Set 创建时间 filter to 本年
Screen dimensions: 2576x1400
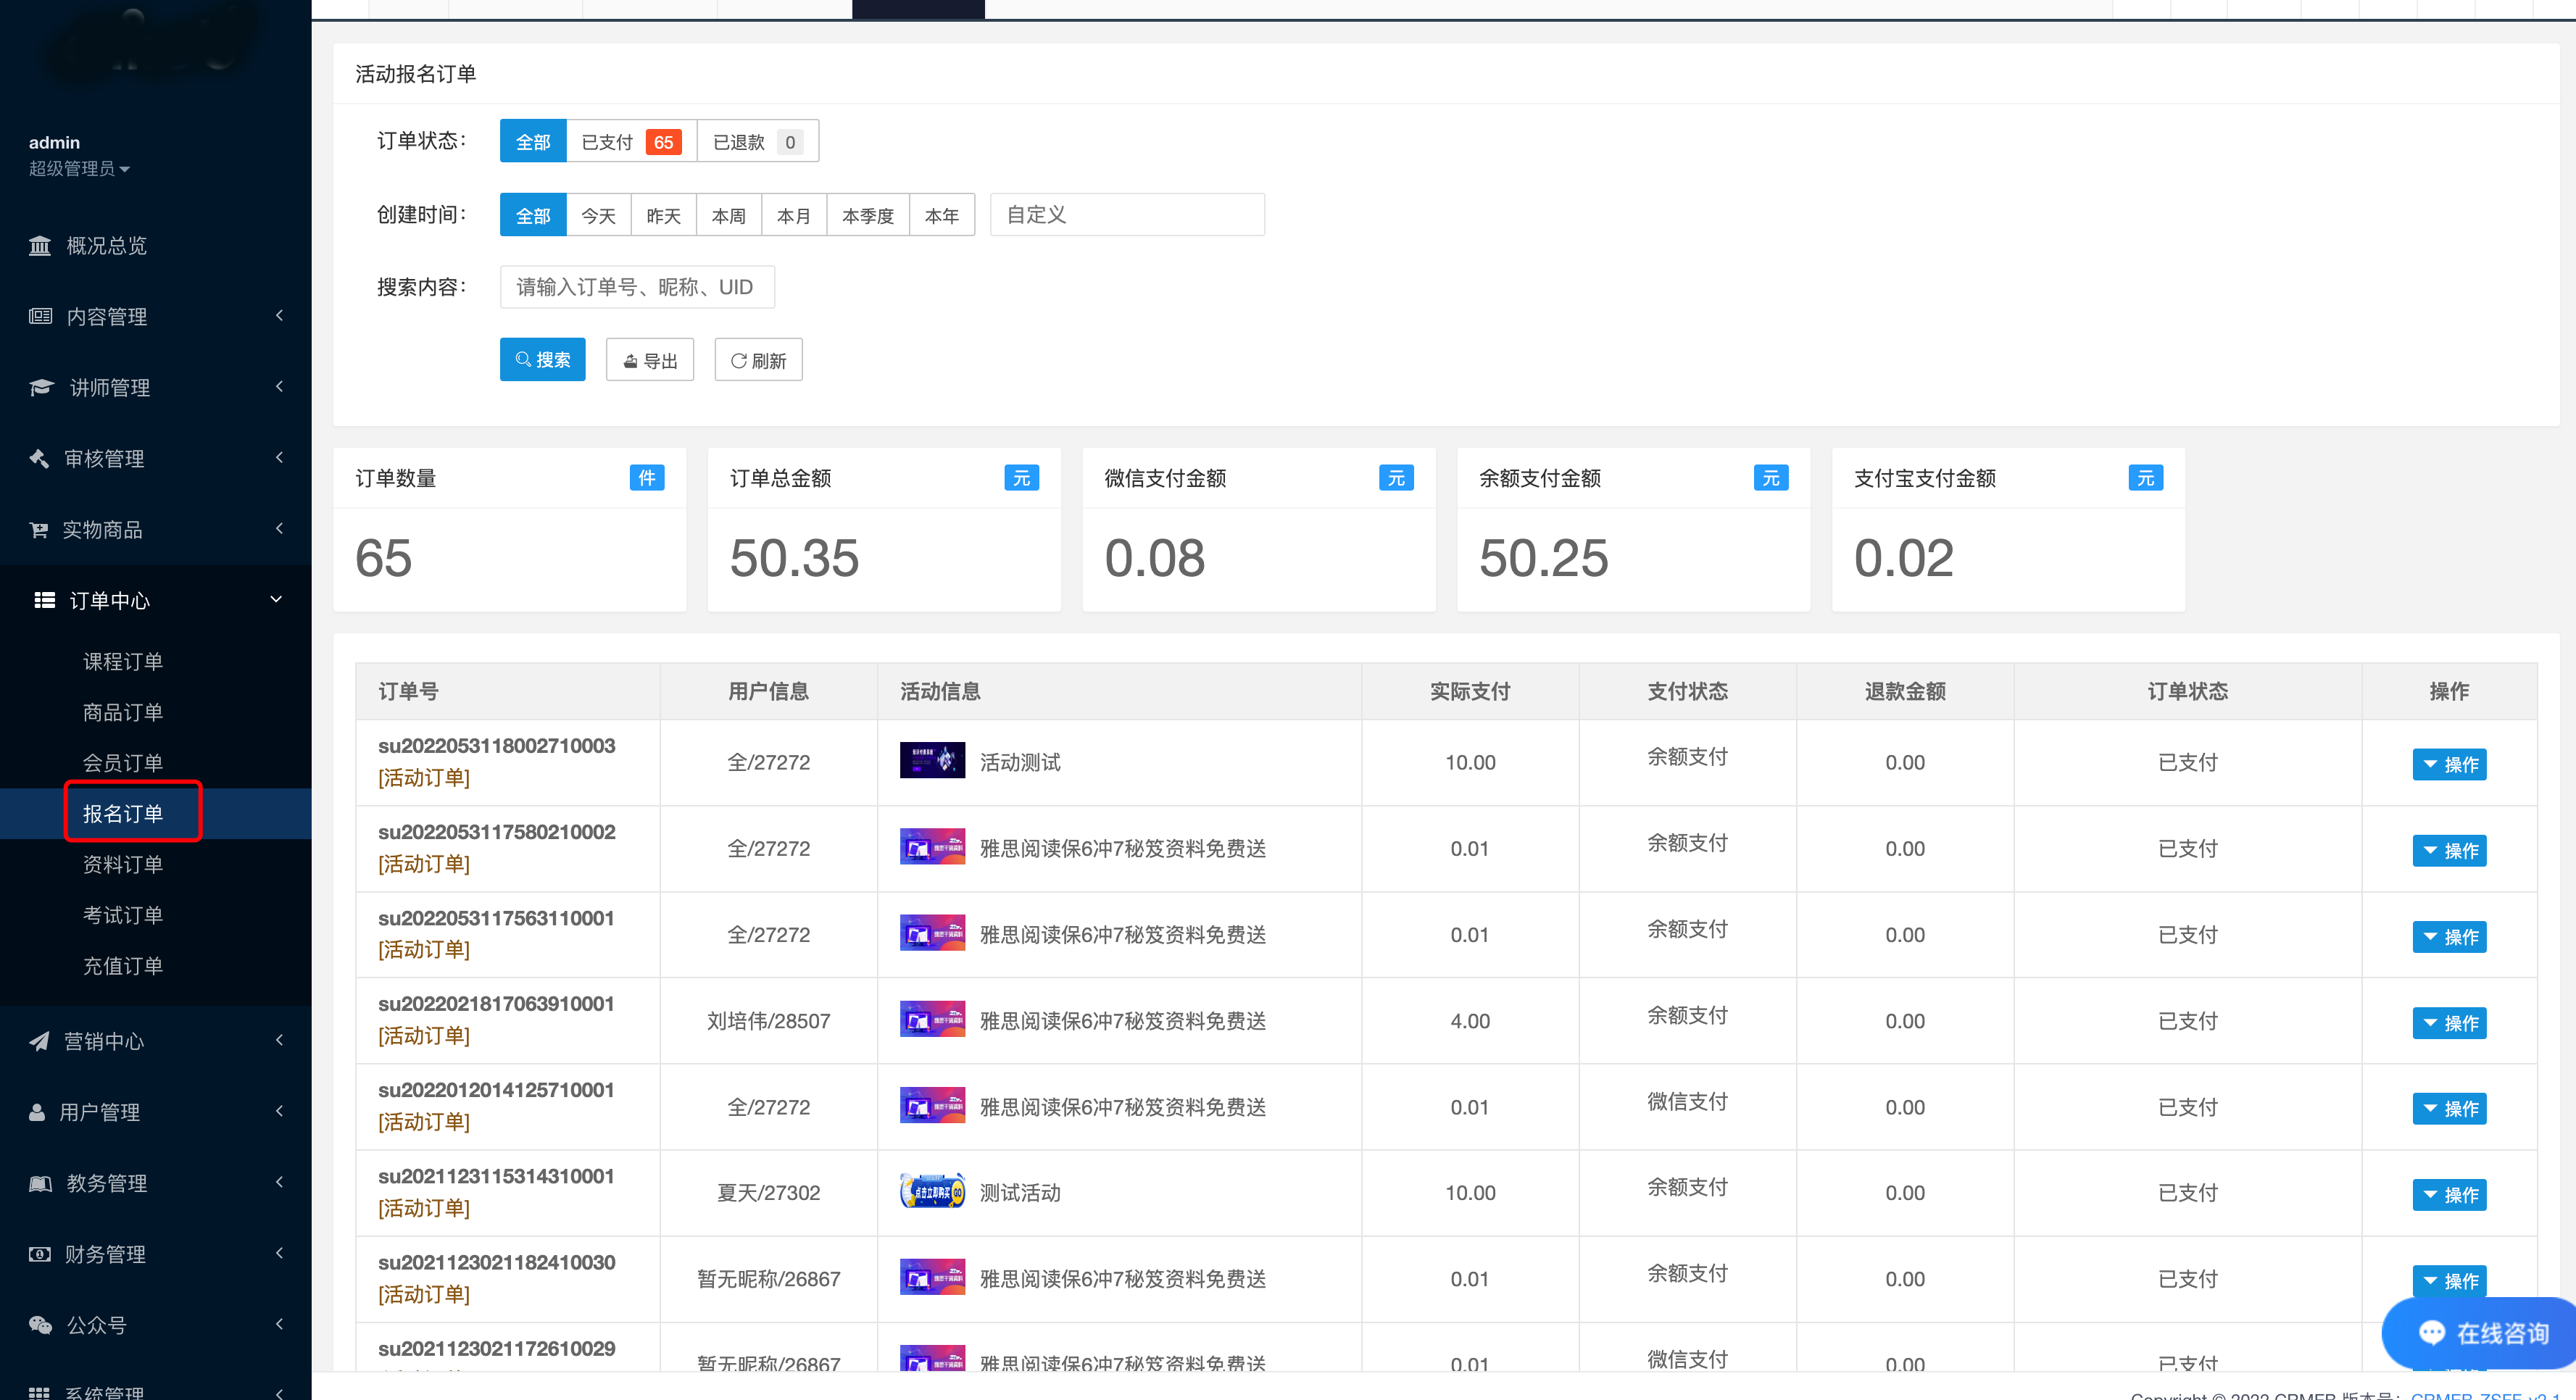pyautogui.click(x=942, y=215)
